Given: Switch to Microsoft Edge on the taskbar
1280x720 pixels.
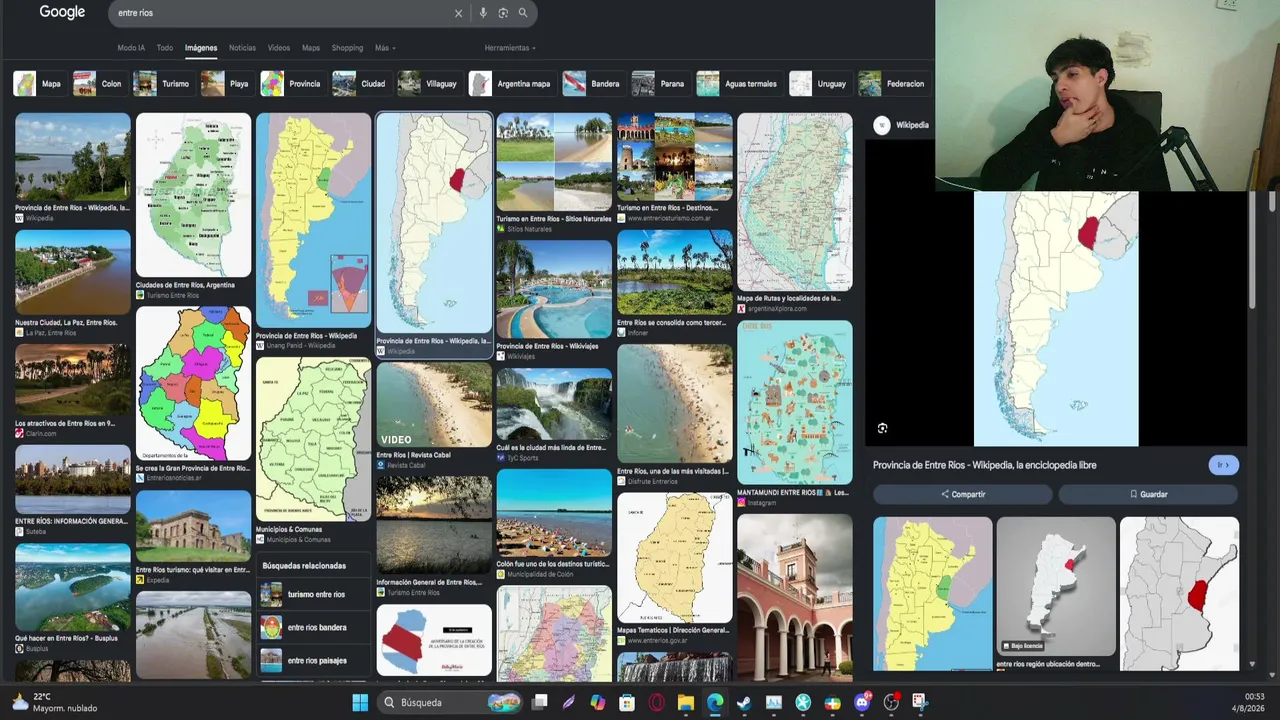Looking at the screenshot, I should (x=715, y=703).
